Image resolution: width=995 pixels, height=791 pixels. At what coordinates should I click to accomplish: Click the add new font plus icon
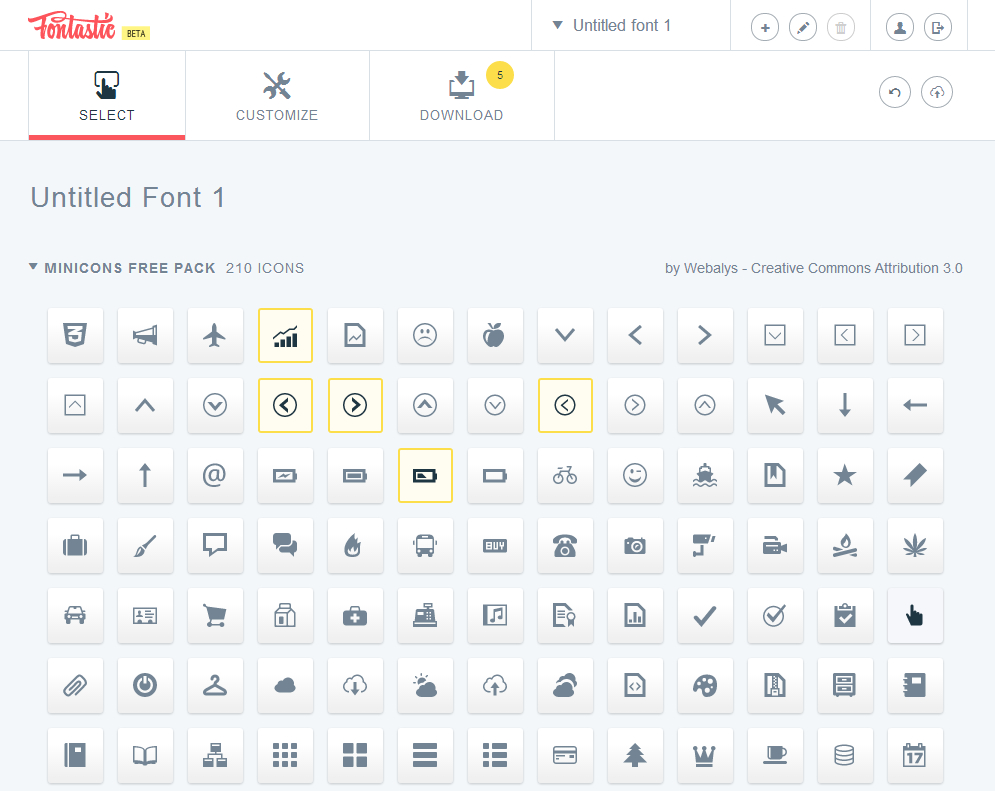coord(765,27)
